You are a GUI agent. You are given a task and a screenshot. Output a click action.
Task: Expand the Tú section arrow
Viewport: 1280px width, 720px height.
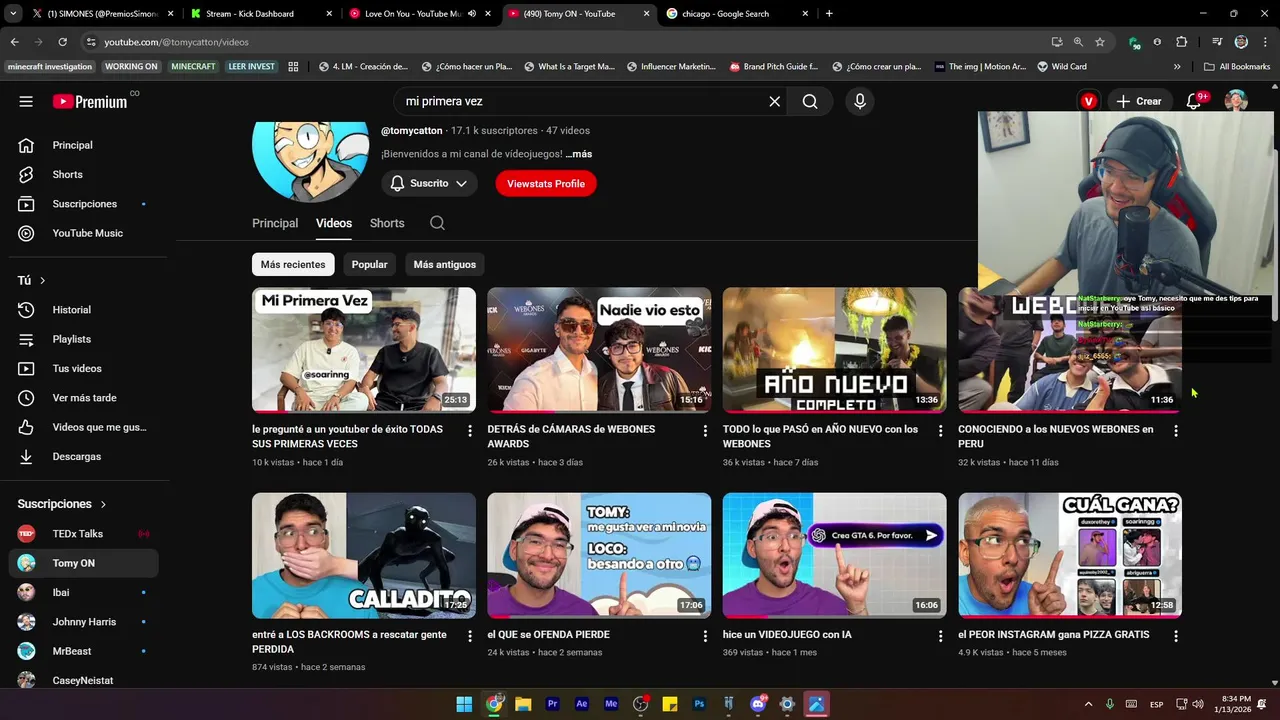pos(42,281)
